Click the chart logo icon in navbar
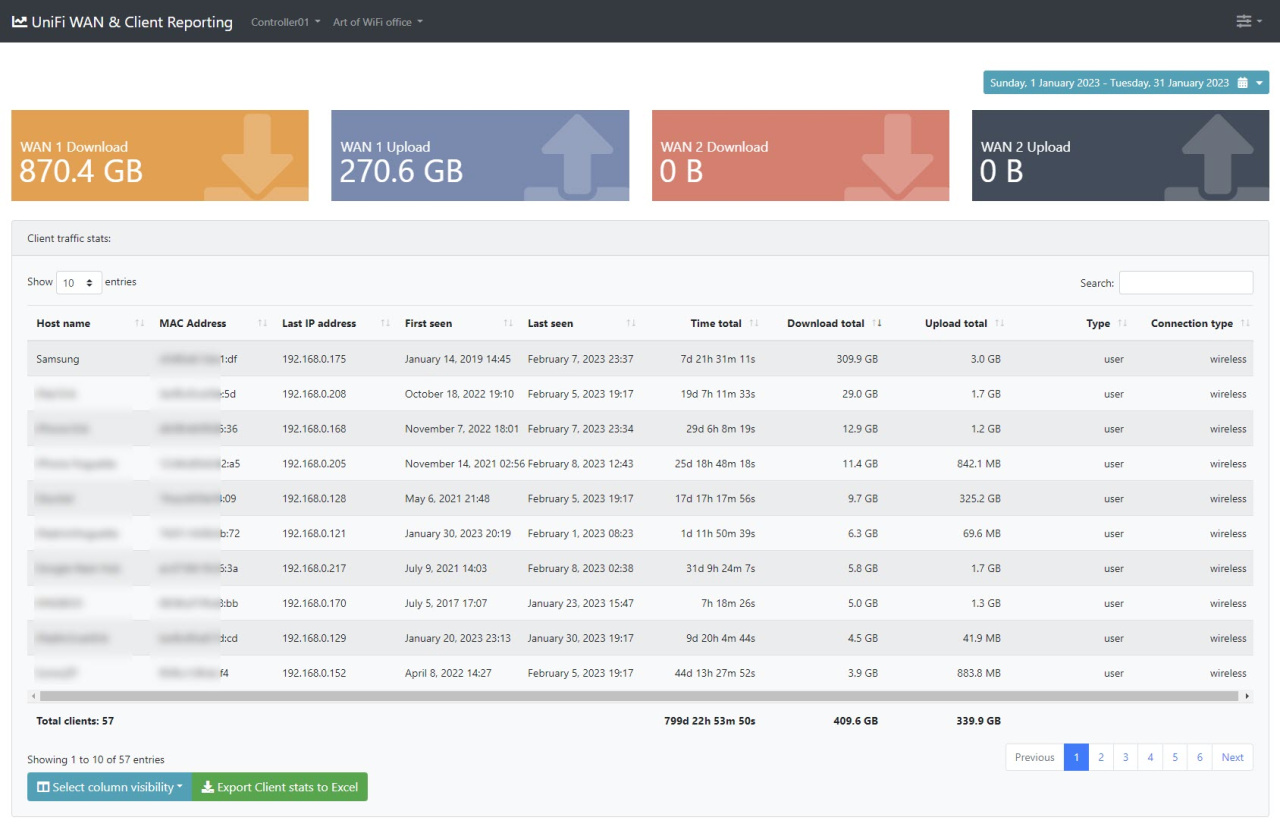This screenshot has width=1280, height=830. [x=19, y=21]
